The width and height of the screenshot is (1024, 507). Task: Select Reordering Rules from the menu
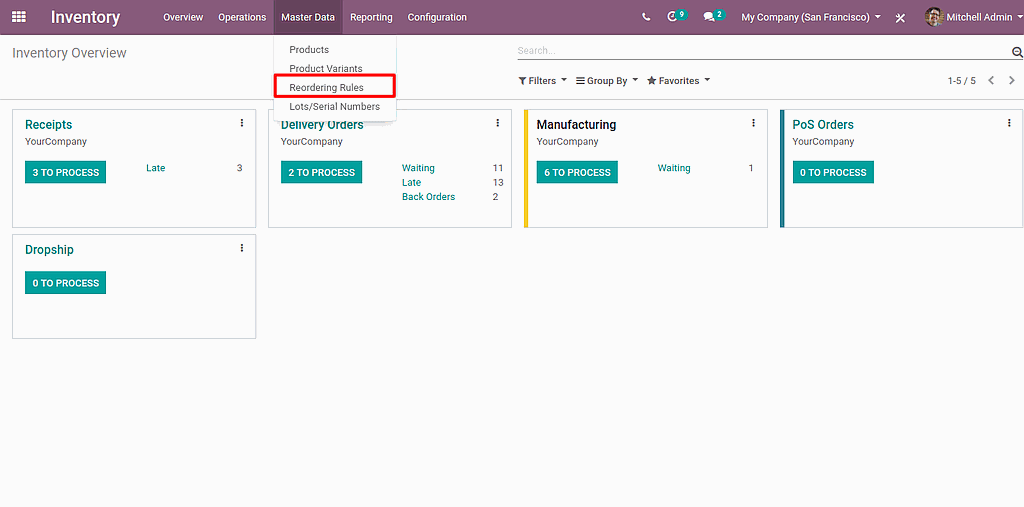[327, 88]
